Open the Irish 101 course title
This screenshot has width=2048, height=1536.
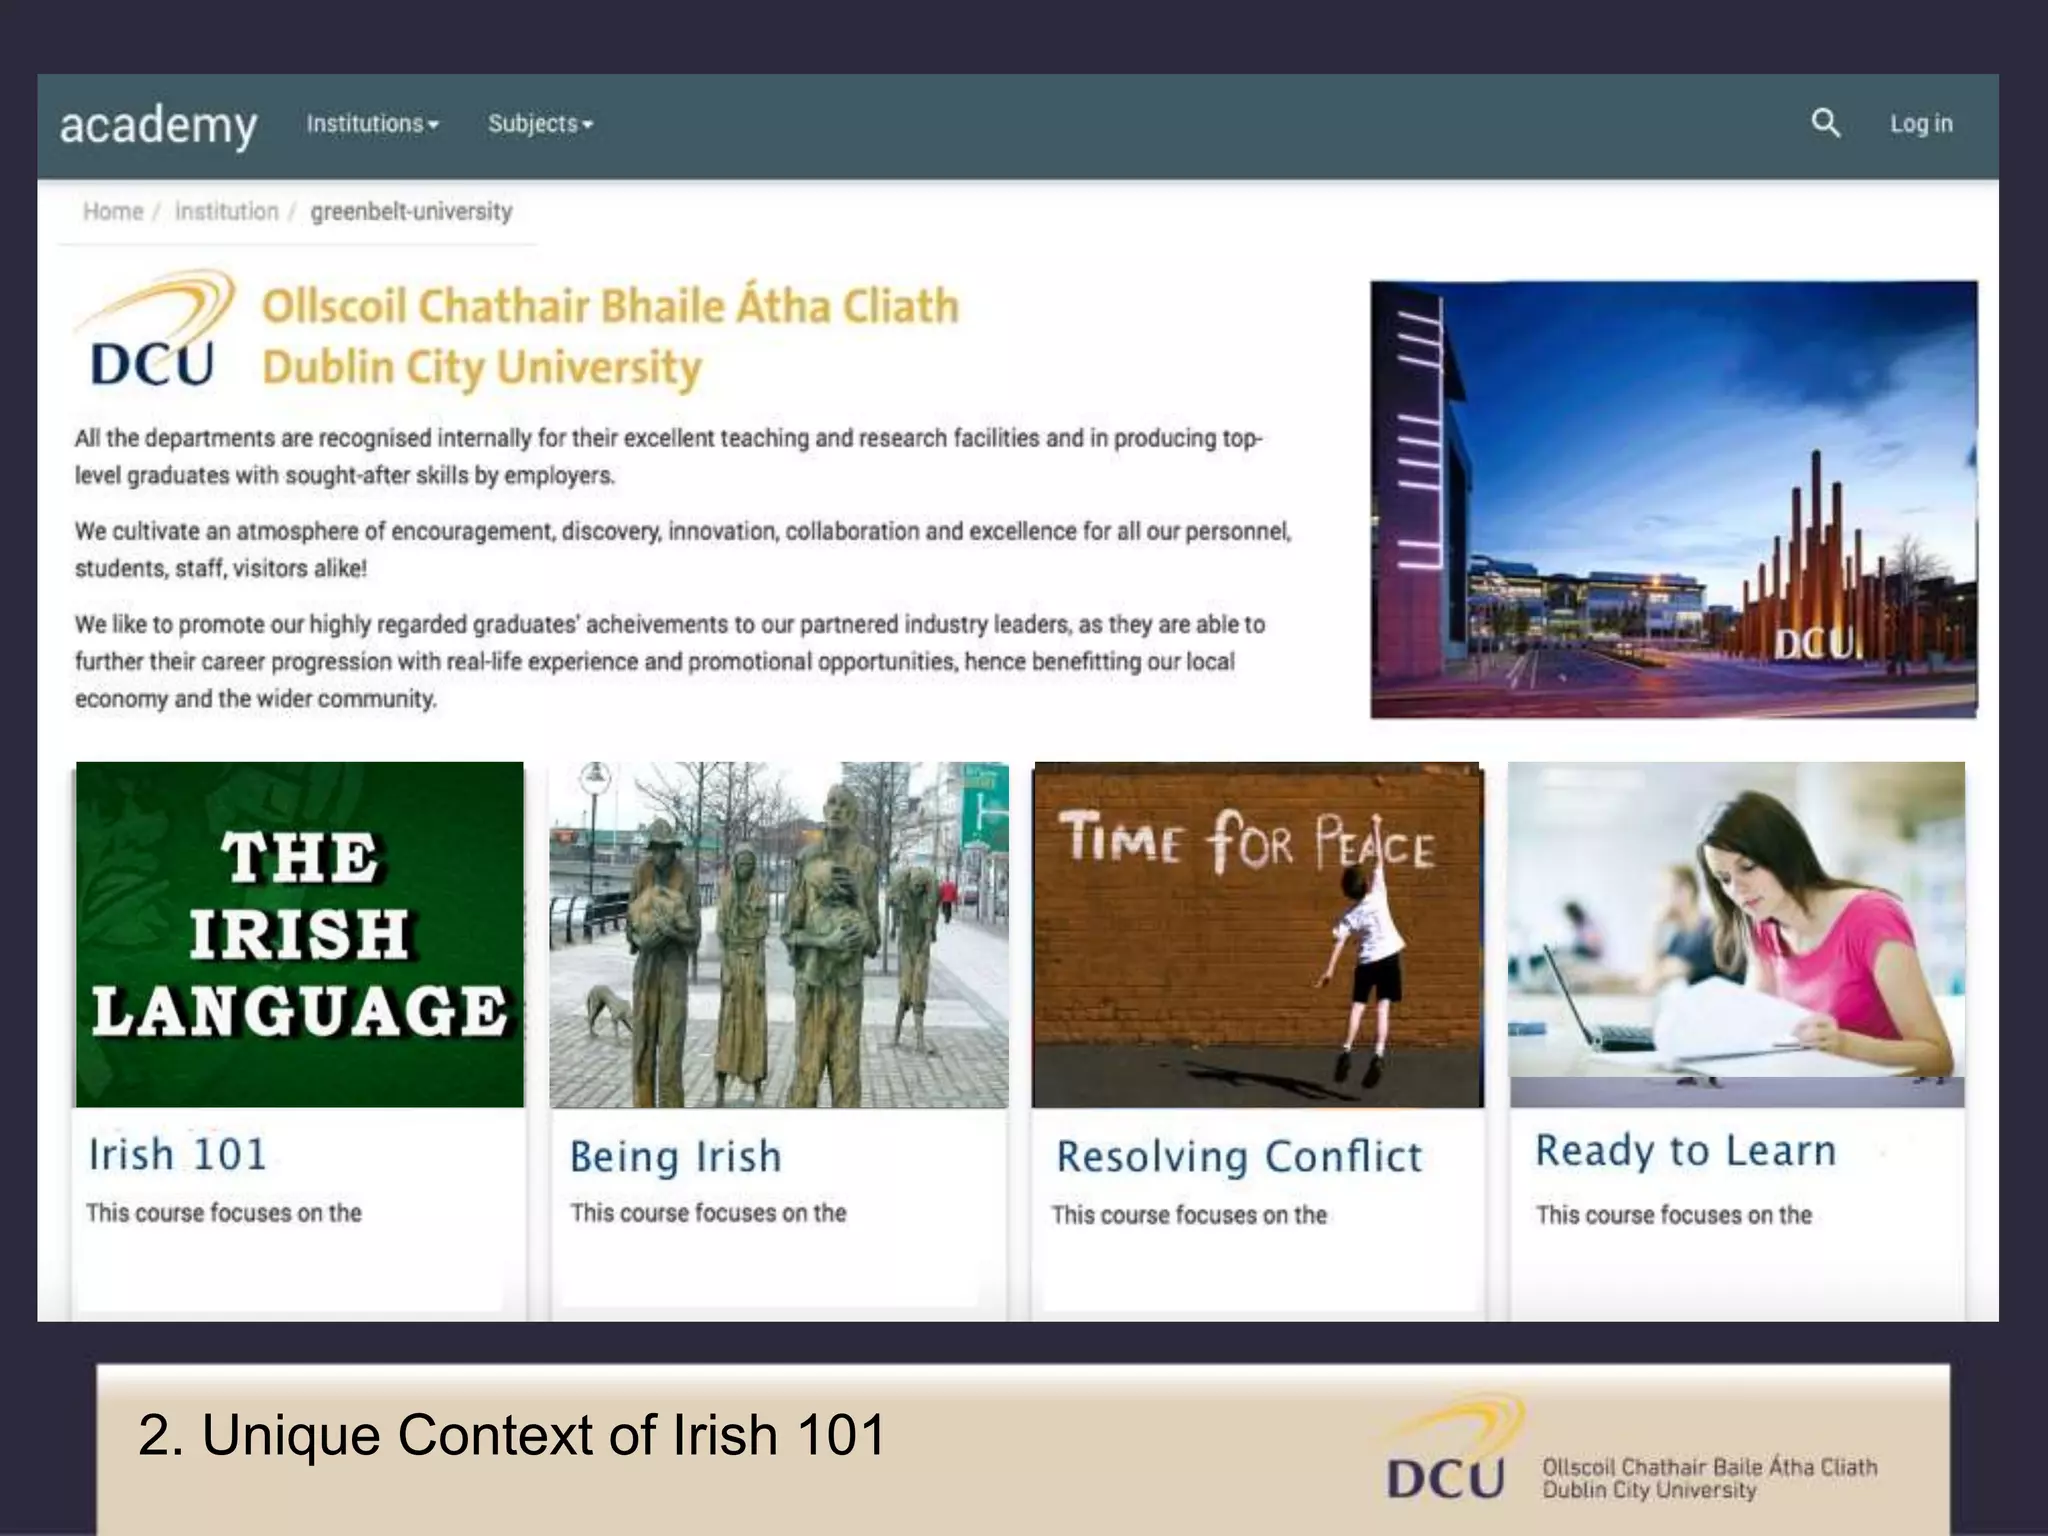point(177,1154)
